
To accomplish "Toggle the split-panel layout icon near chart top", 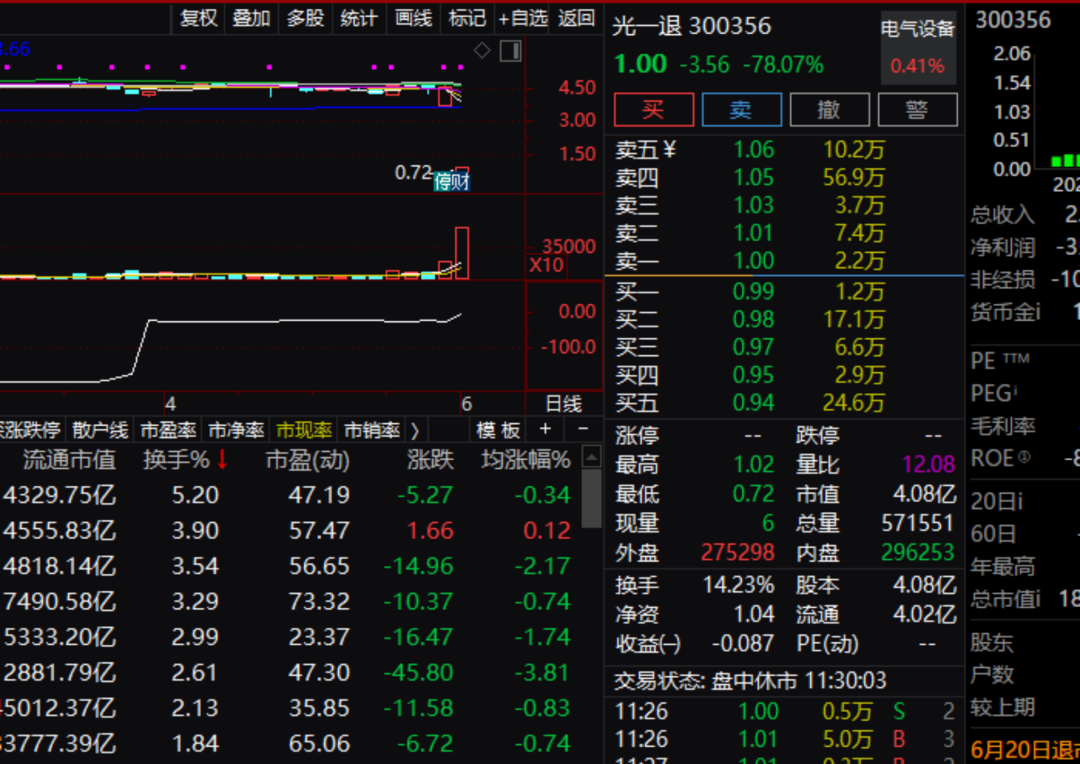I will pos(511,50).
